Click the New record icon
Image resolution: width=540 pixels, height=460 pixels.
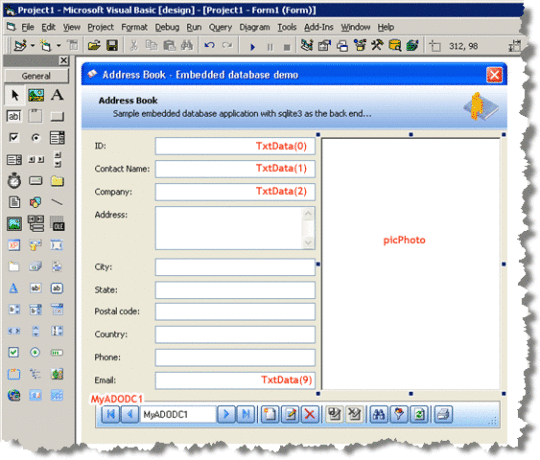coord(270,414)
